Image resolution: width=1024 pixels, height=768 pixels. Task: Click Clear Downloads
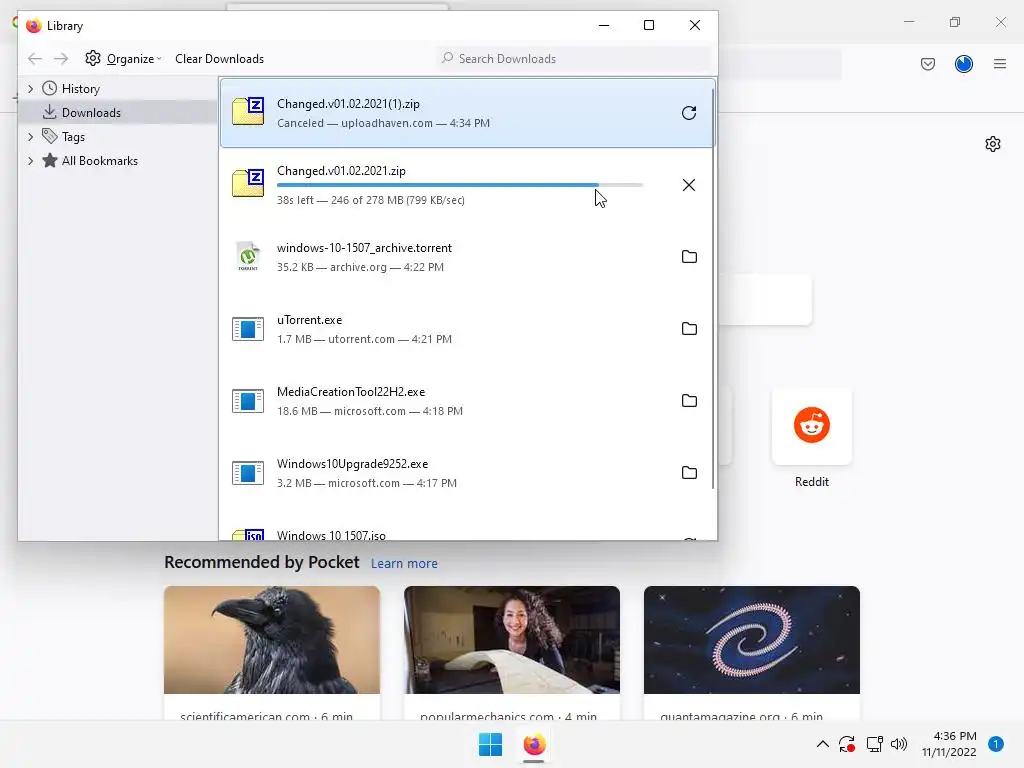coord(219,59)
